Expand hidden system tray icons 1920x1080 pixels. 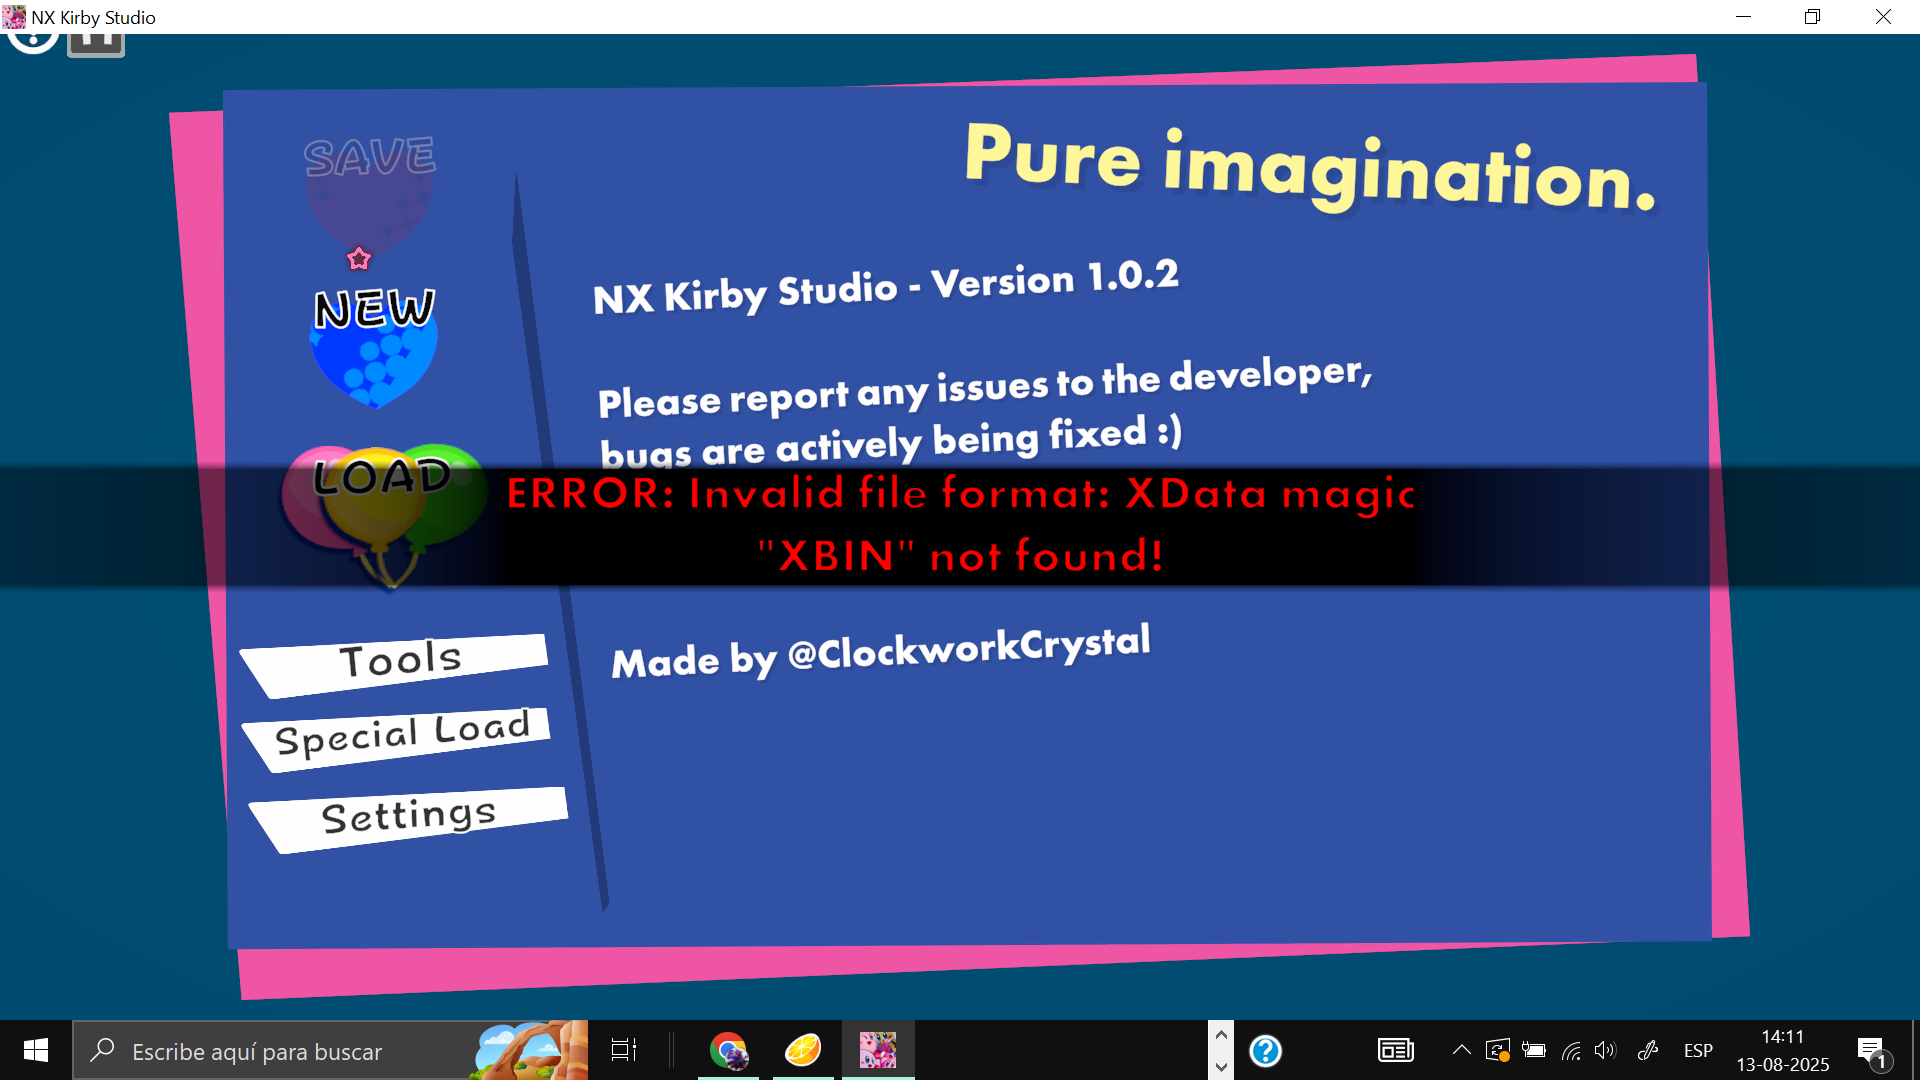[x=1461, y=1050]
